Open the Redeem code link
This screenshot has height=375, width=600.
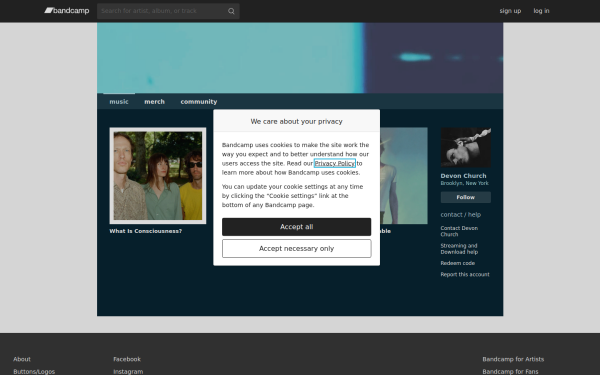click(x=458, y=263)
